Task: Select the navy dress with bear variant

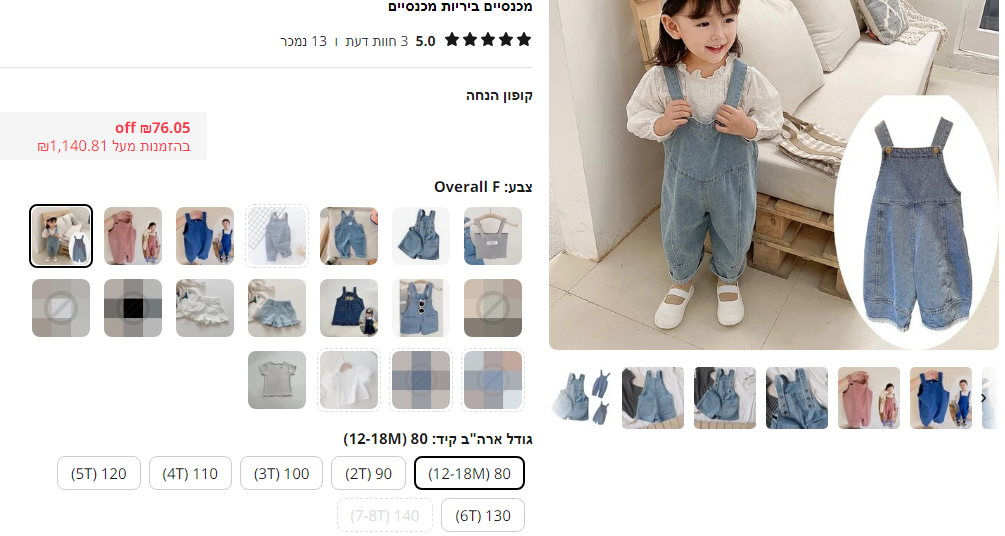Action: 349,308
